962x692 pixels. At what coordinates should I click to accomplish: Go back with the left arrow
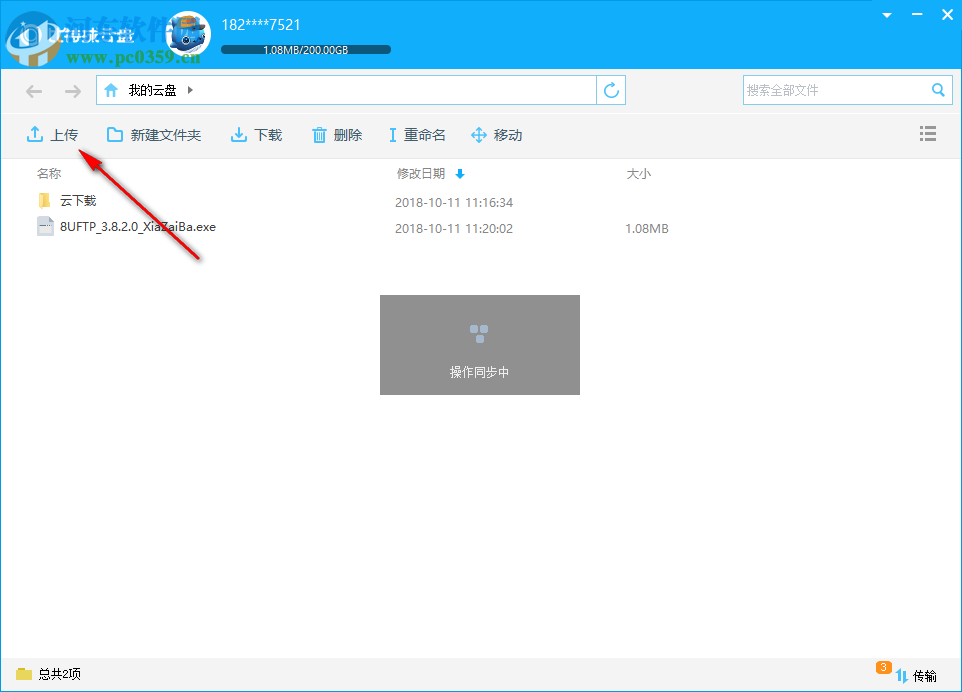point(34,91)
